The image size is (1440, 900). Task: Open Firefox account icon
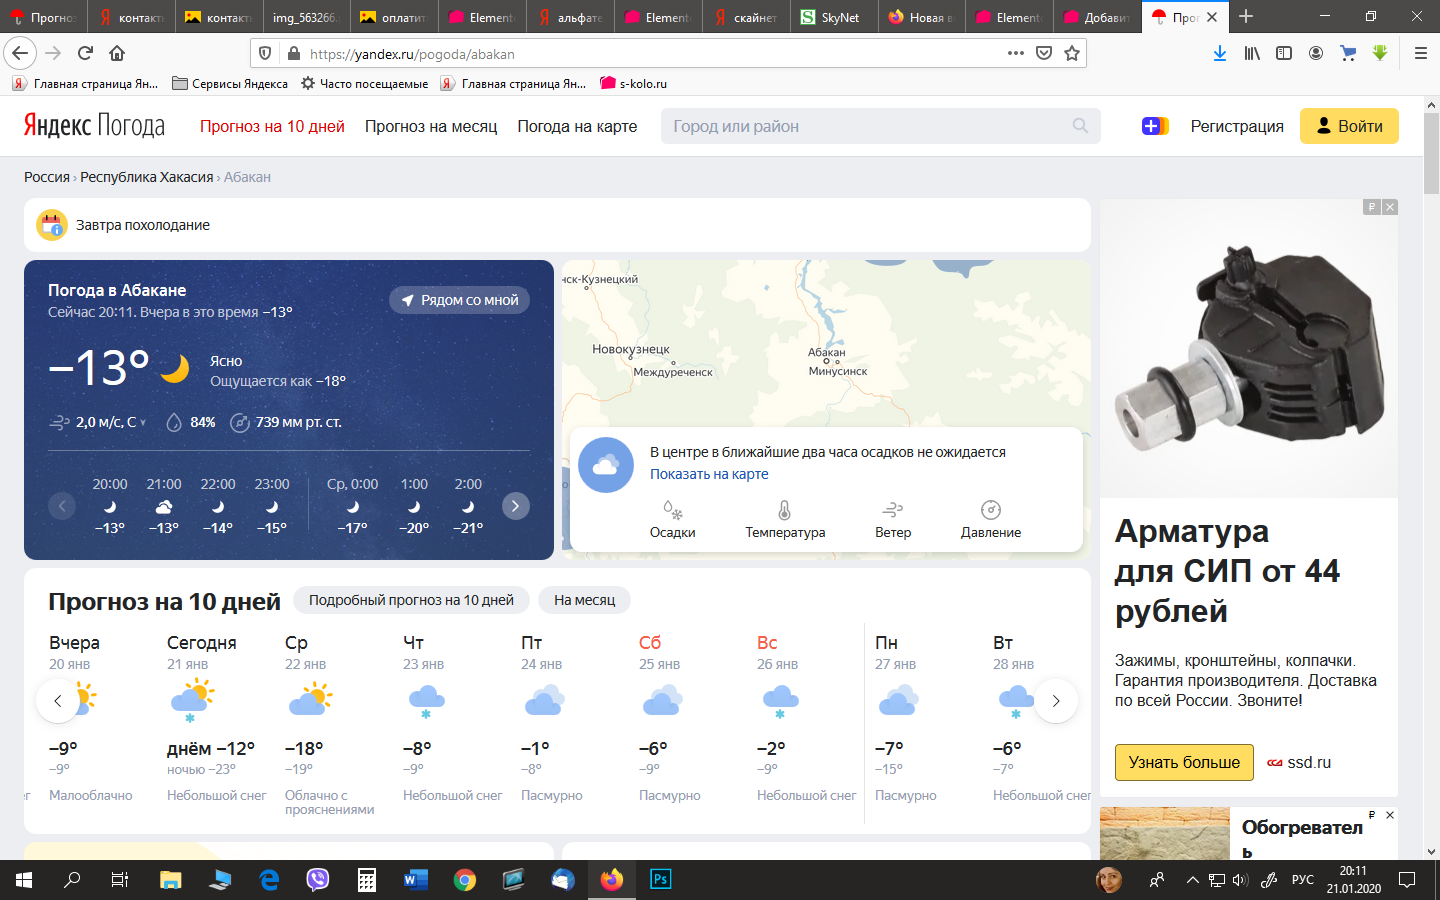[1316, 53]
